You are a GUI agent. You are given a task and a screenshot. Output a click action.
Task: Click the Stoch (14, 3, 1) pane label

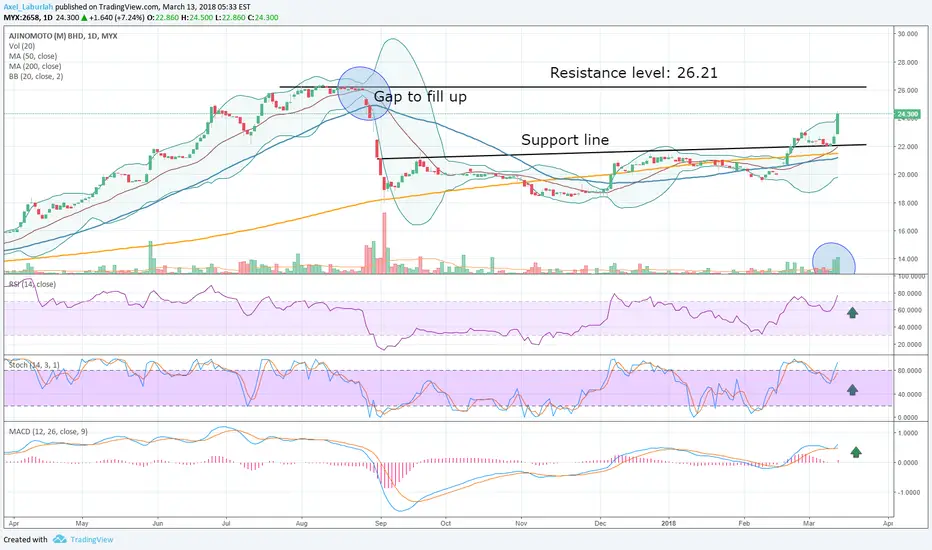point(34,364)
